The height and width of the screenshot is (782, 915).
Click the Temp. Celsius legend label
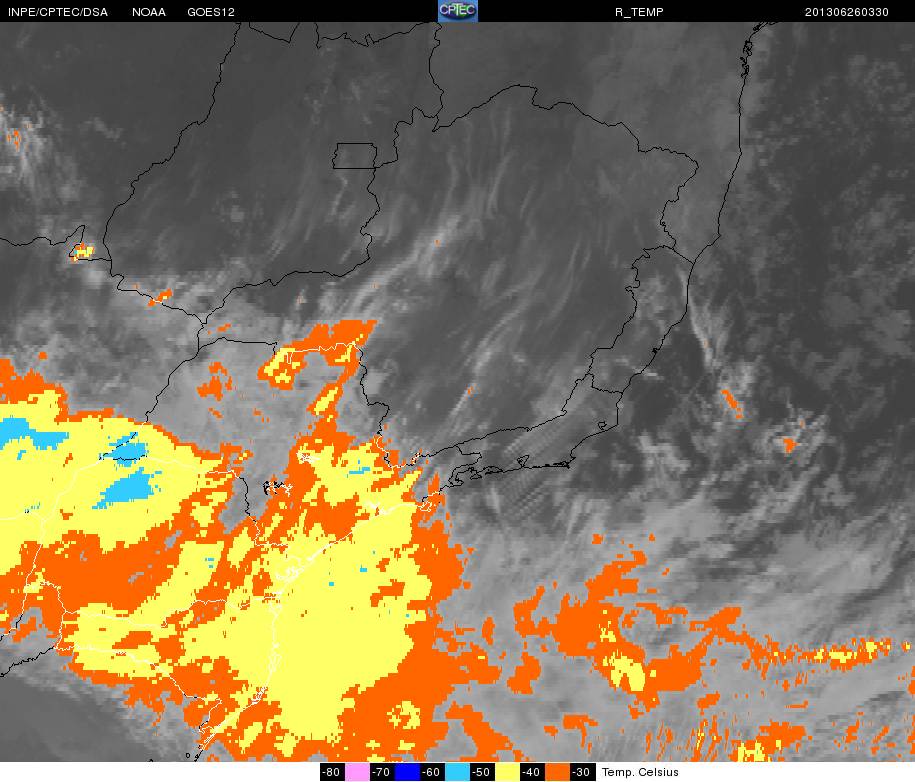tap(640, 772)
